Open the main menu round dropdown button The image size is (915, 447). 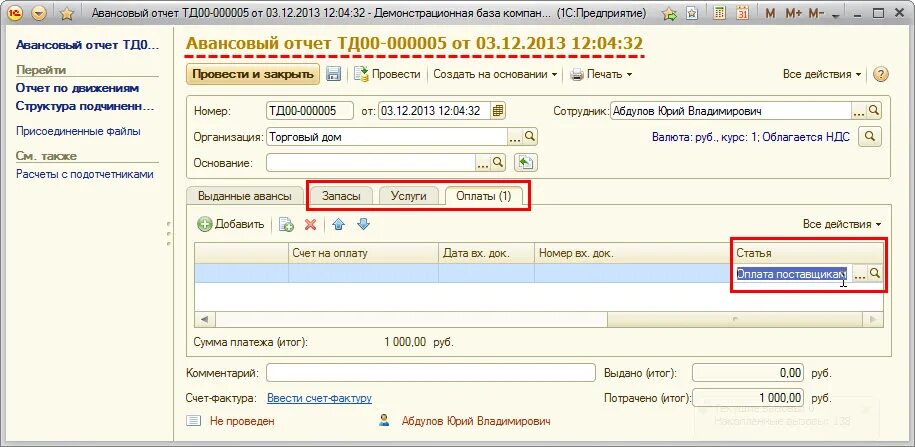39,13
